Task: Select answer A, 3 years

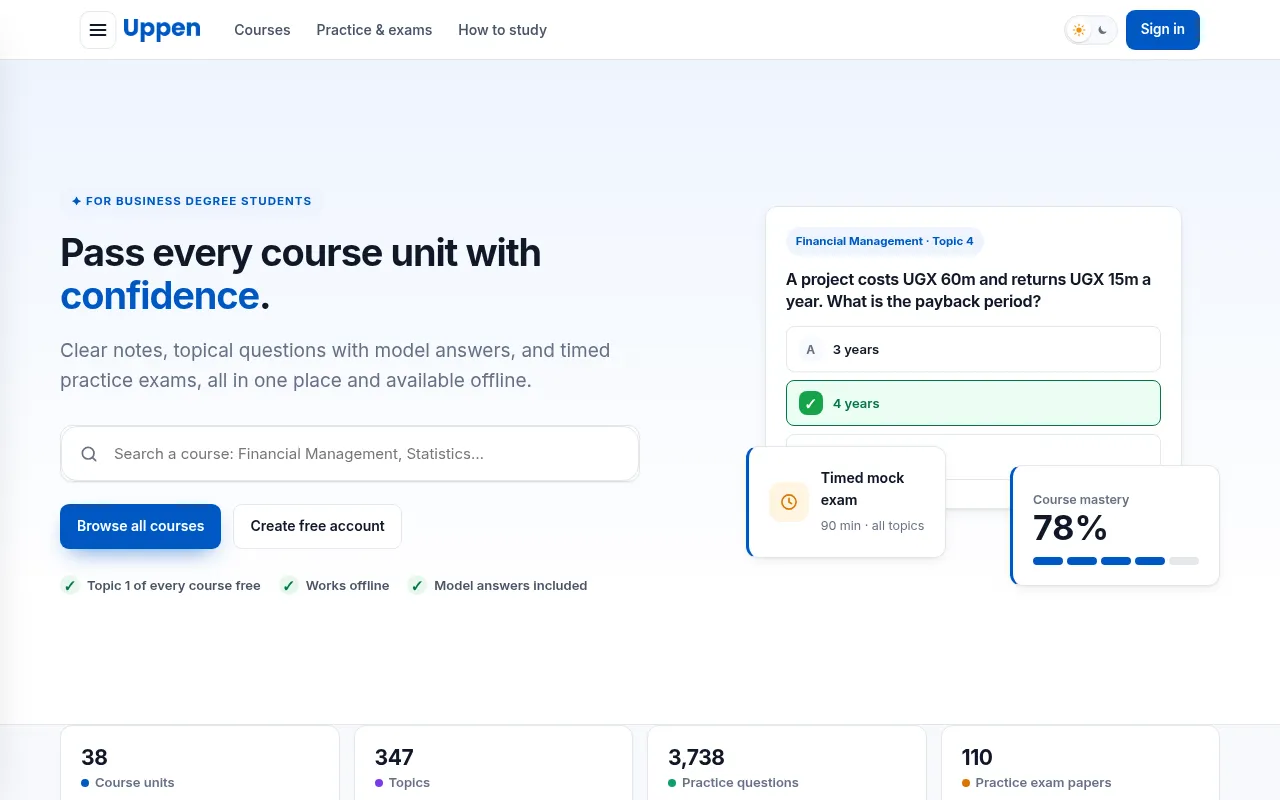Action: tap(973, 350)
